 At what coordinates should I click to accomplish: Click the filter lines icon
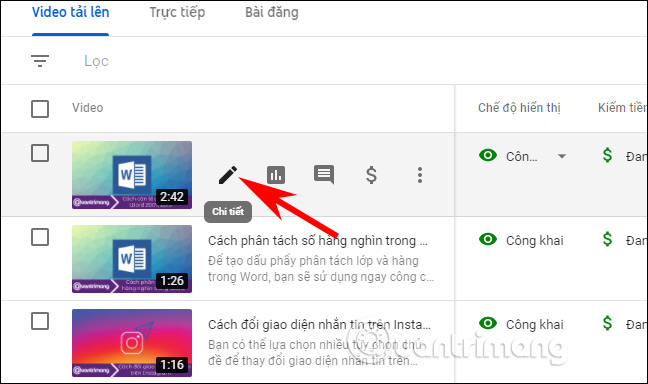[40, 61]
